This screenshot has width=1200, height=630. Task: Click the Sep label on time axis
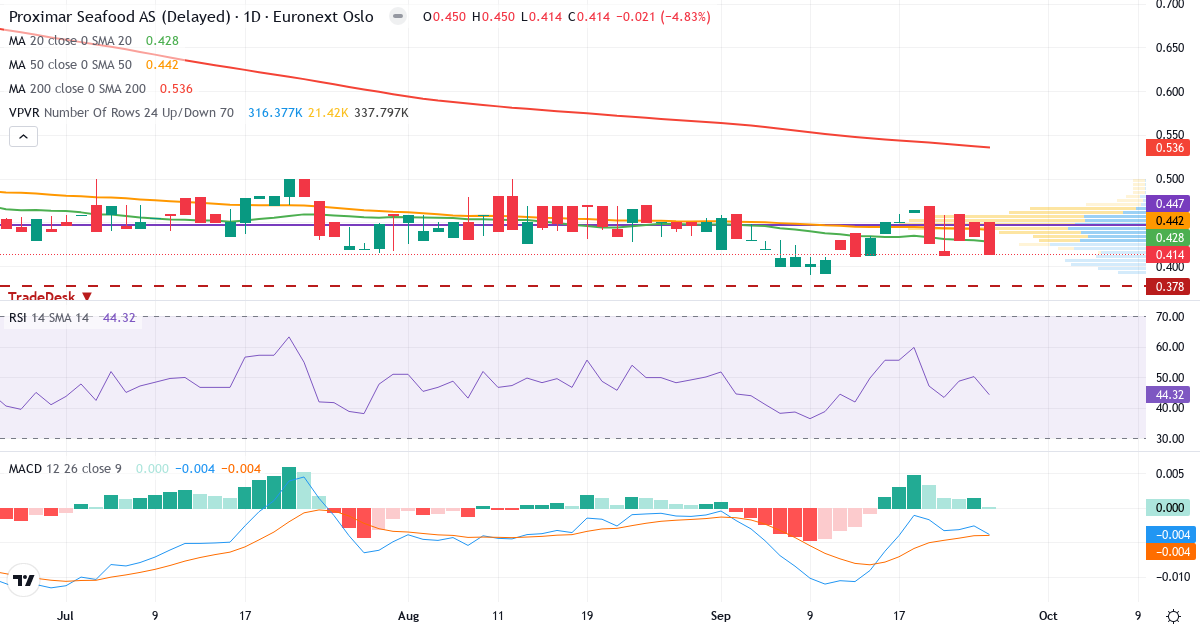(x=721, y=615)
